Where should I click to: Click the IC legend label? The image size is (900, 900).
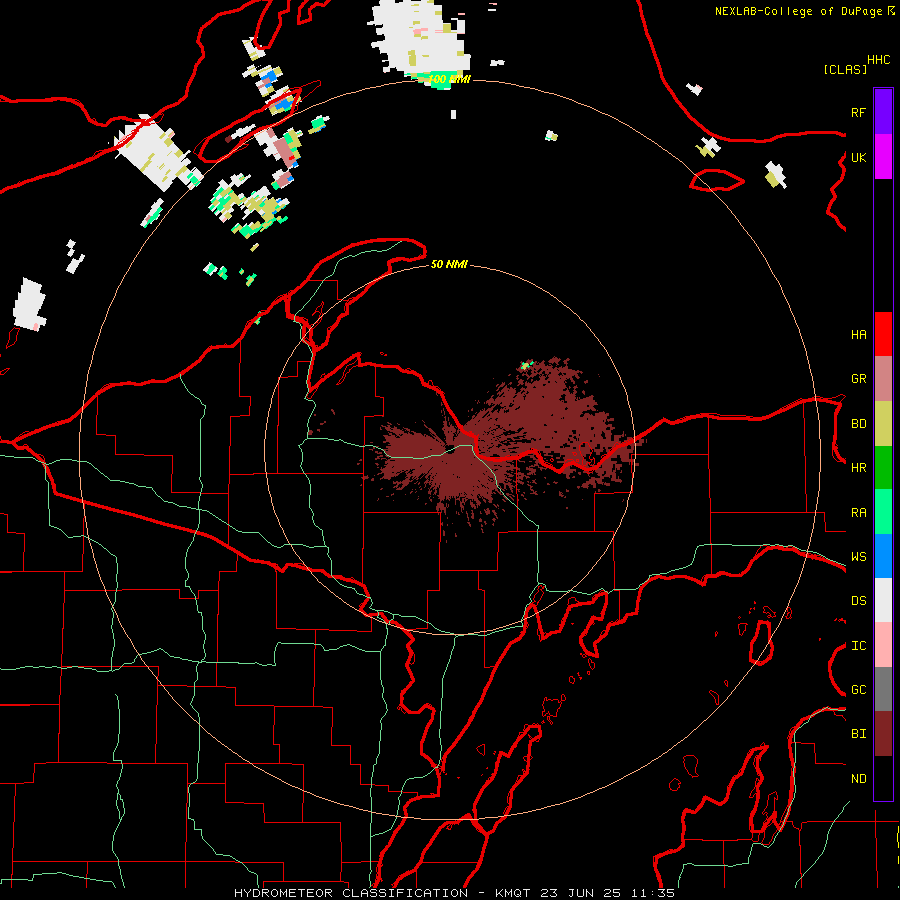[x=858, y=646]
